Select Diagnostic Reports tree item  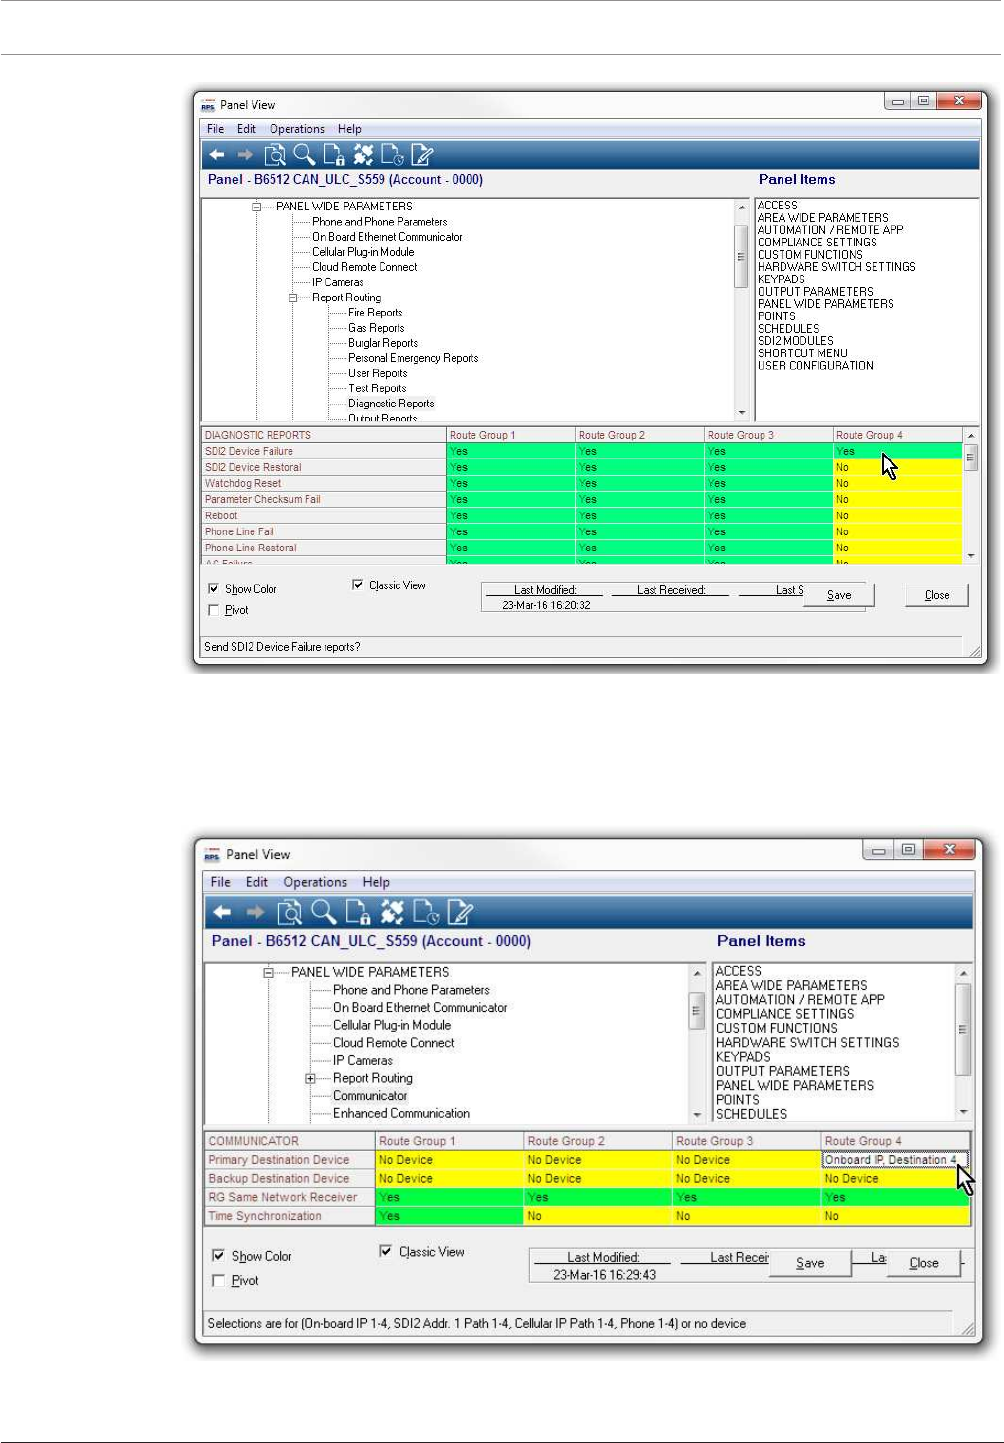pyautogui.click(x=391, y=404)
